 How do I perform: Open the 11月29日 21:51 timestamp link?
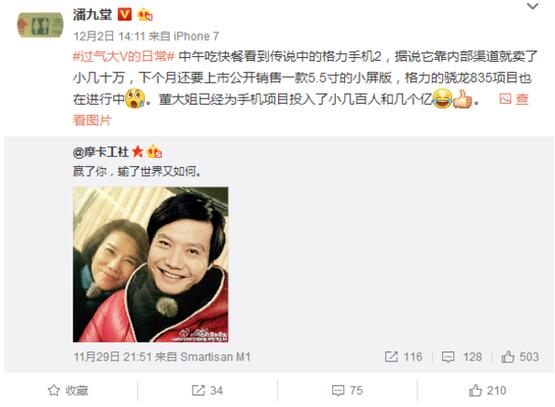[113, 357]
